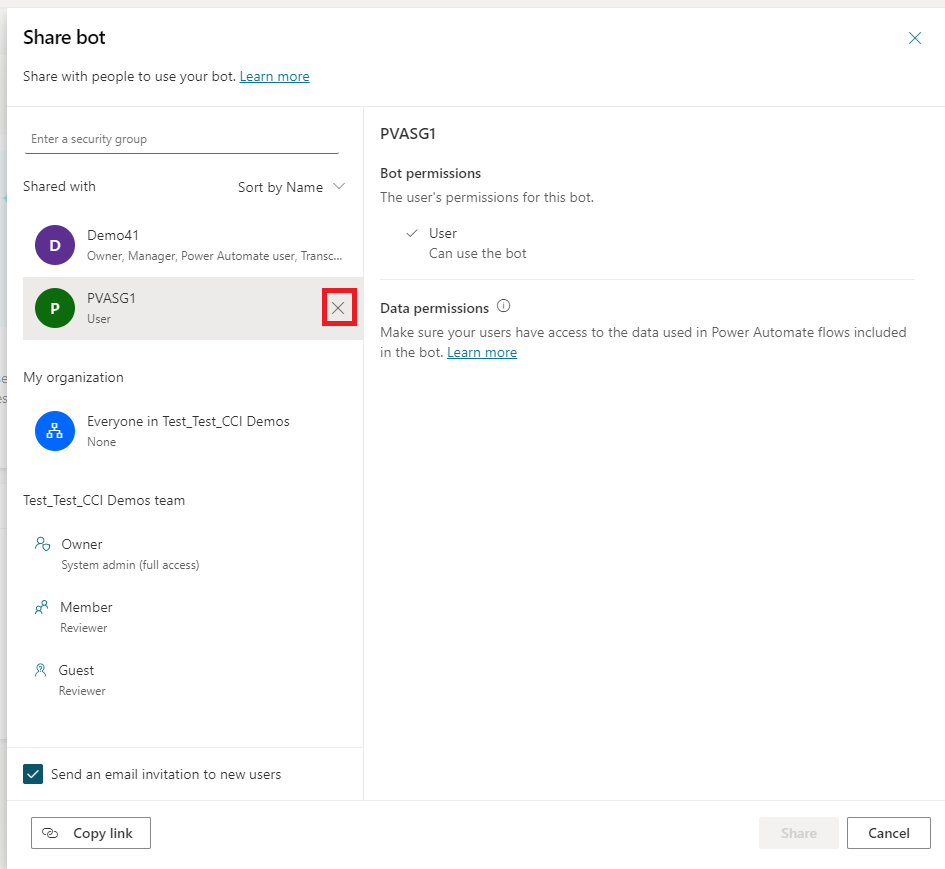Click the PVASG1 green avatar

tap(55, 309)
